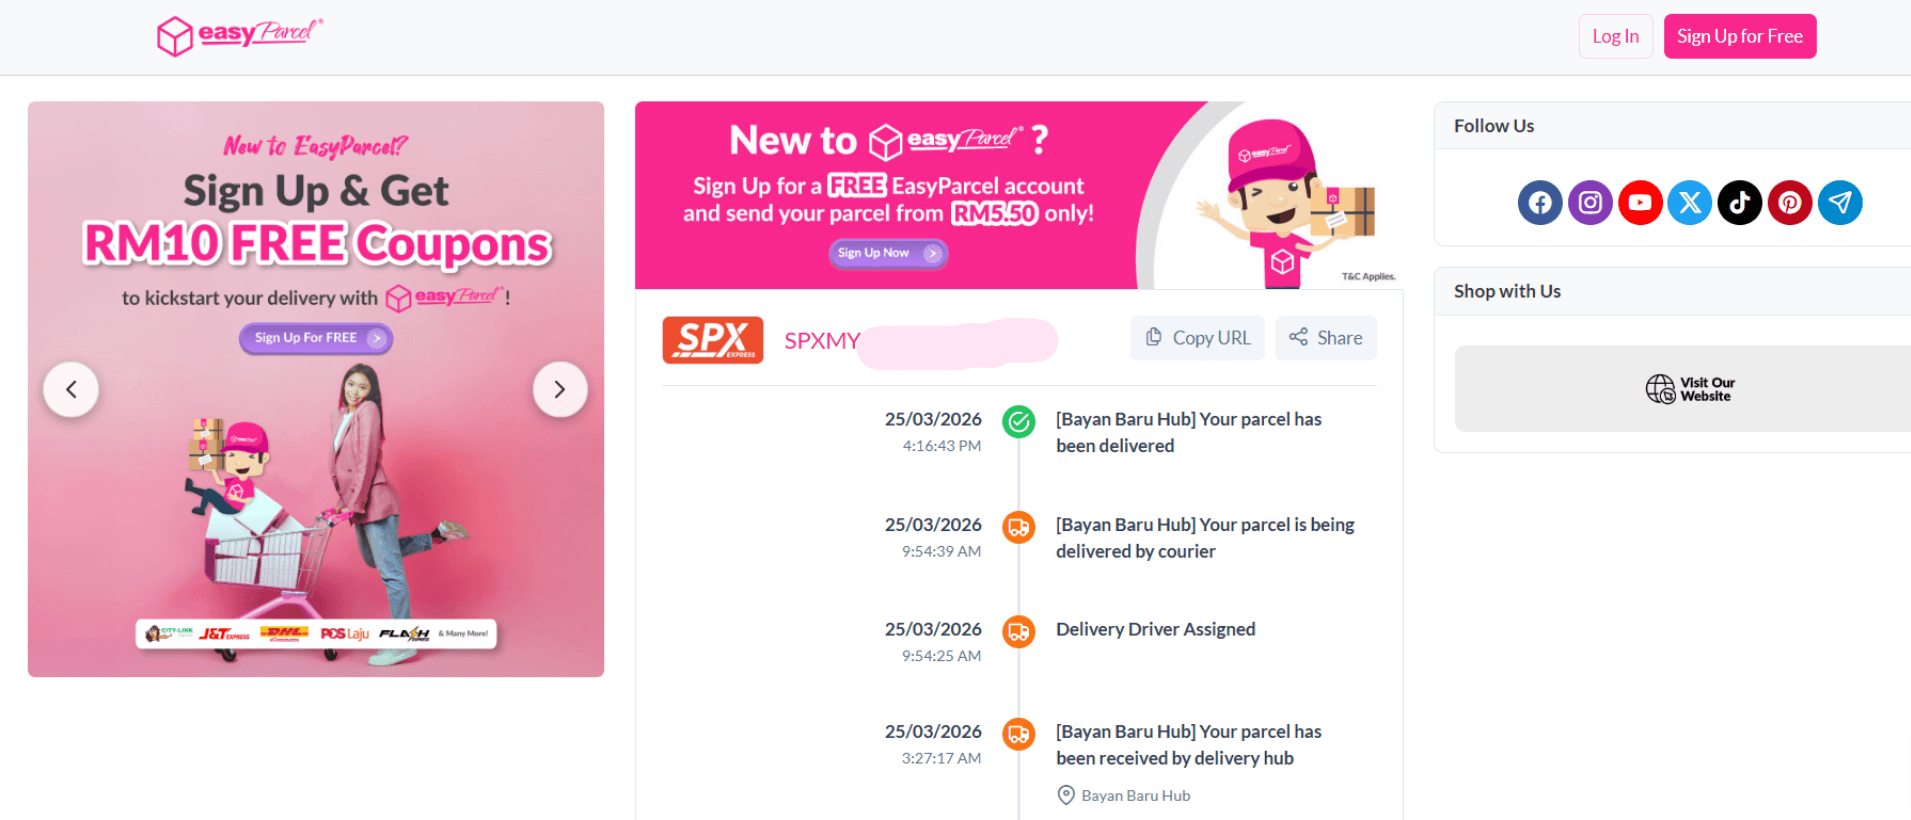Screen dimensions: 1911x820
Task: Open EasyParcel Facebook page
Action: coord(1540,203)
